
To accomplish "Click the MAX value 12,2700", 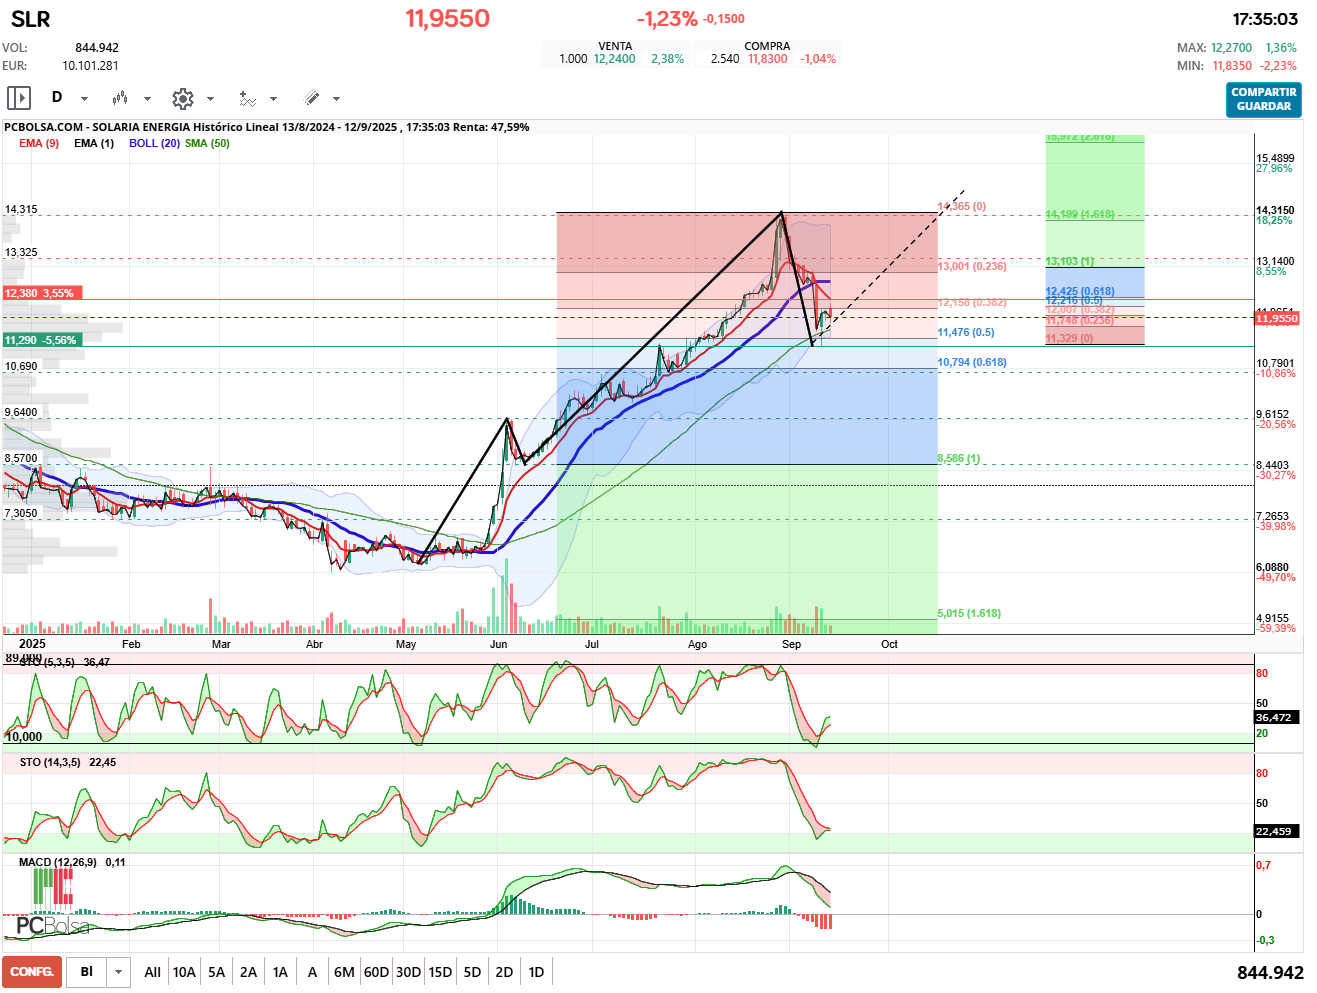I will [1231, 48].
